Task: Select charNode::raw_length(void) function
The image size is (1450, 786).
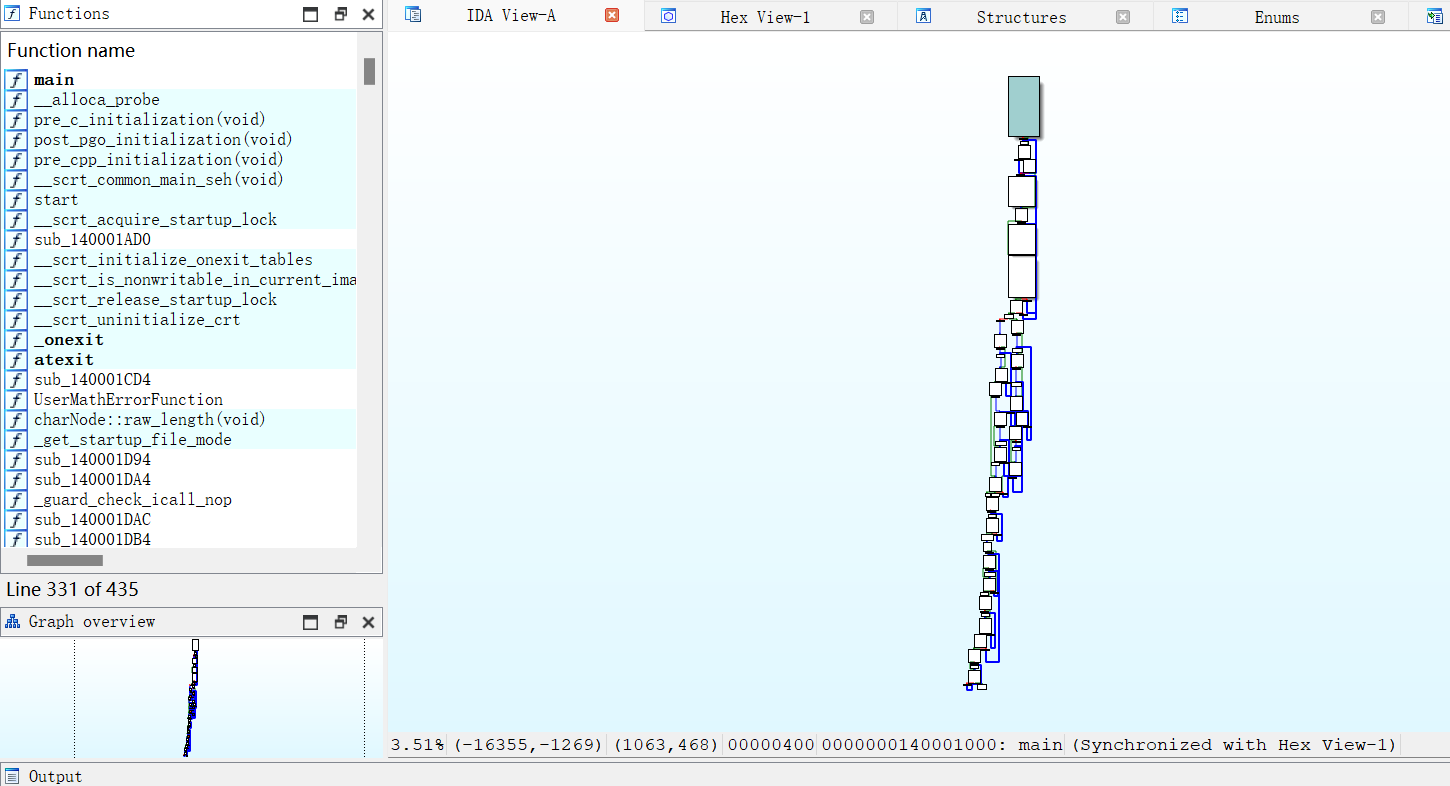Action: [x=180, y=420]
